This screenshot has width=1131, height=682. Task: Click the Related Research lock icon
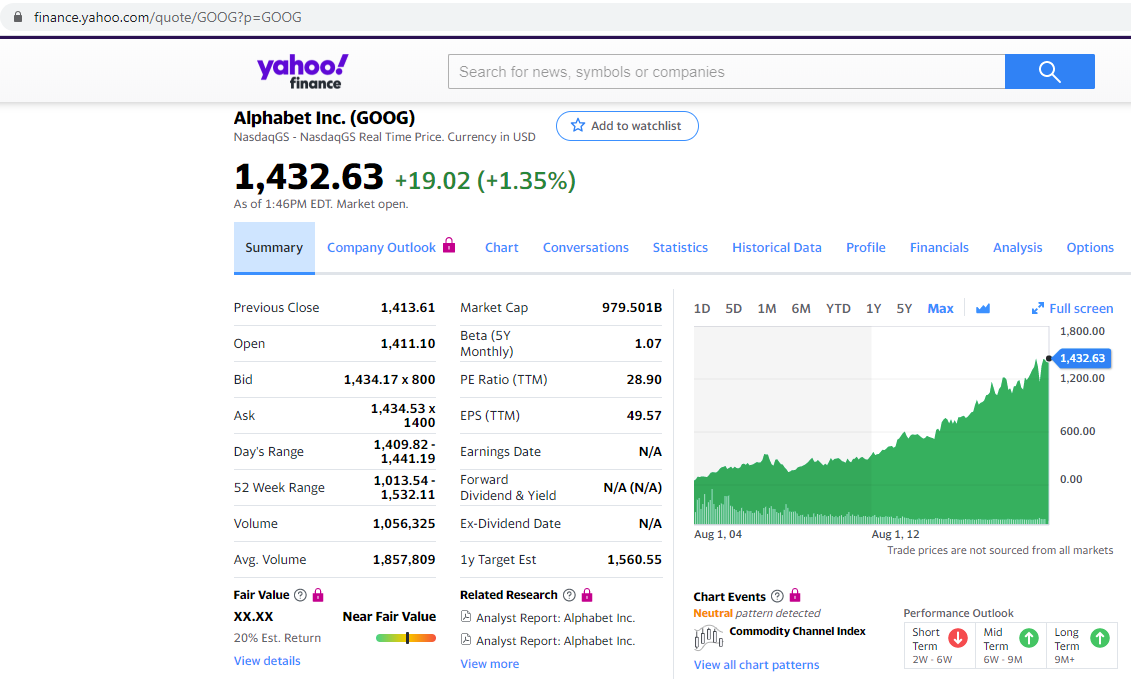587,595
